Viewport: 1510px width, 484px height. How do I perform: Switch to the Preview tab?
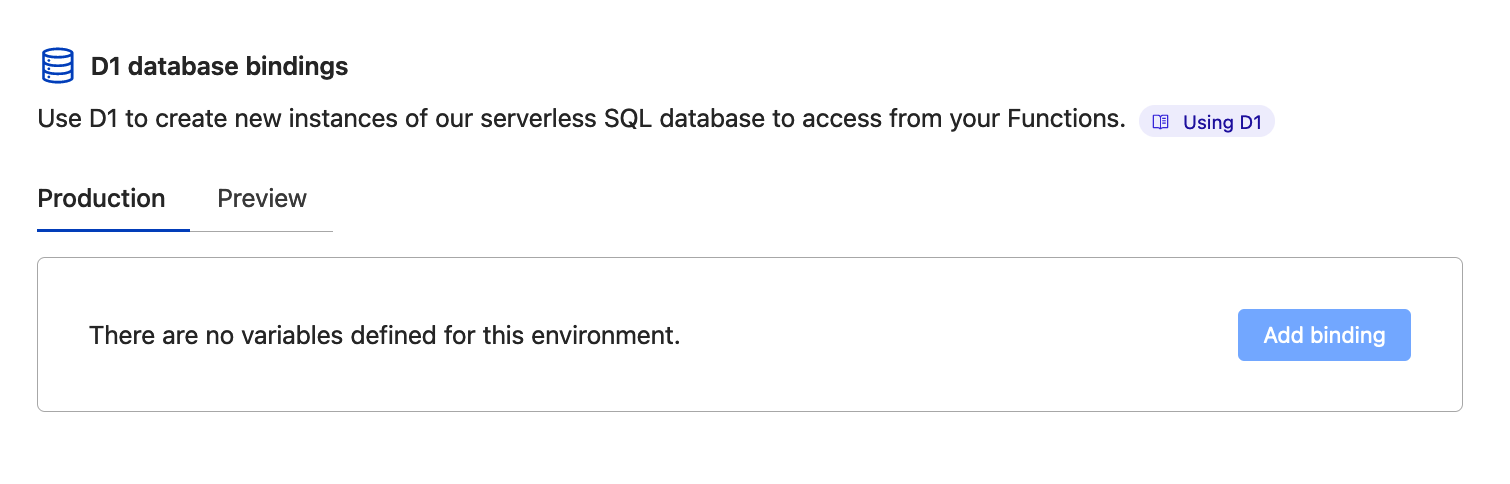tap(262, 198)
